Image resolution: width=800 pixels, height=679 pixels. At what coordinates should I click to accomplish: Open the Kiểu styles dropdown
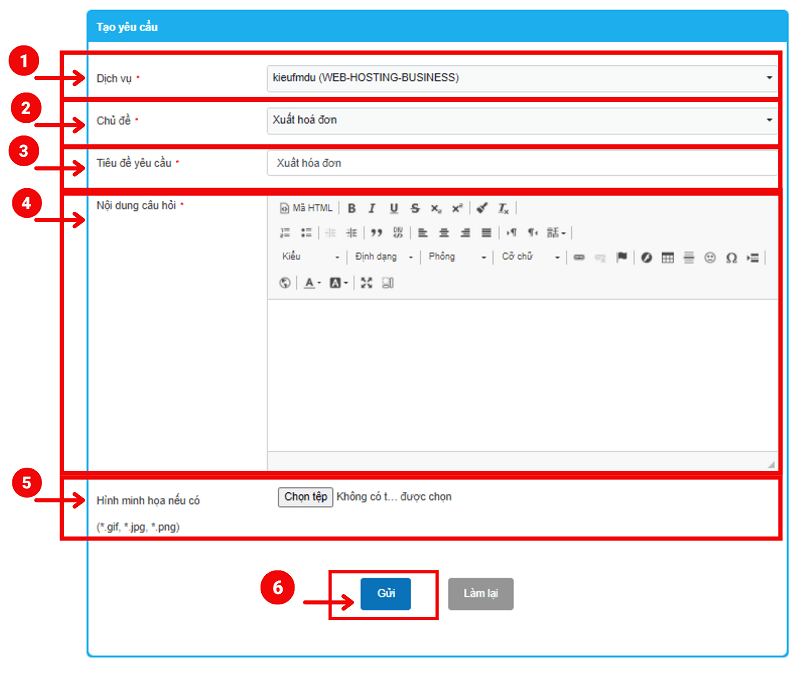(x=311, y=257)
